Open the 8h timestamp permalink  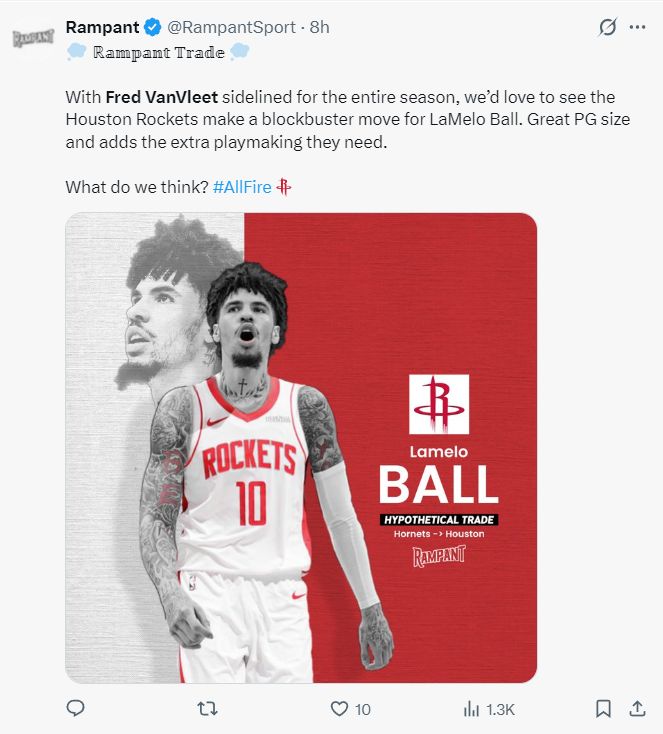point(319,27)
